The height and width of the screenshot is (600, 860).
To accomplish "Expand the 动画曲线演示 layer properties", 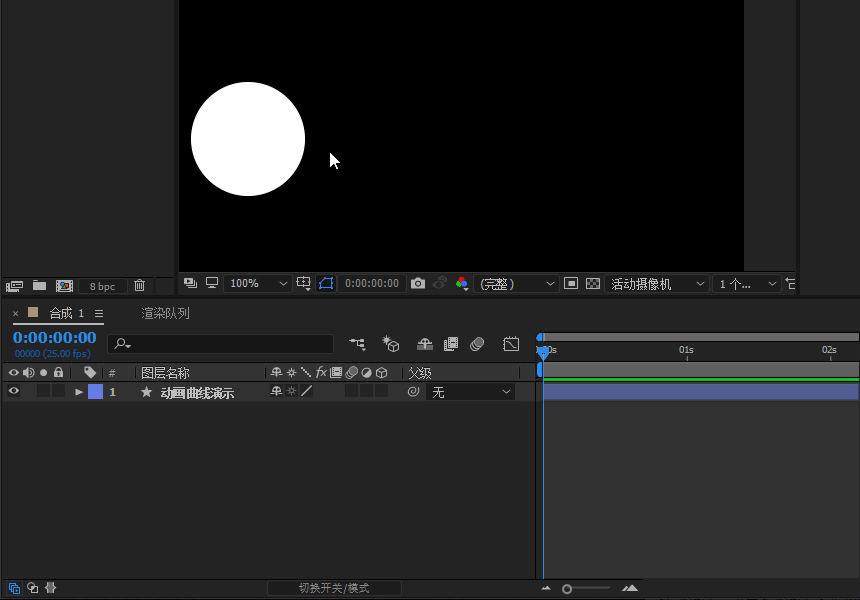I will click(x=79, y=392).
